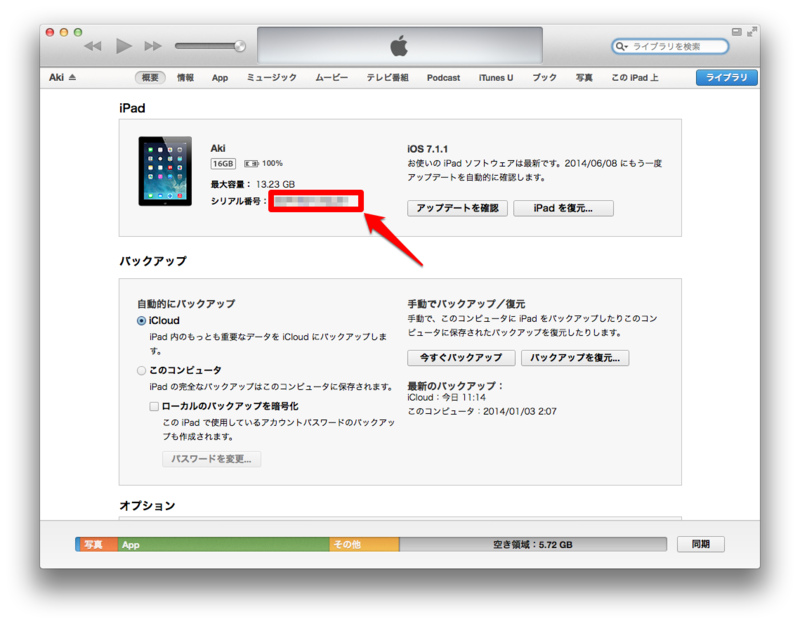Switch to ミュージック tab
800x624 pixels.
click(x=271, y=78)
